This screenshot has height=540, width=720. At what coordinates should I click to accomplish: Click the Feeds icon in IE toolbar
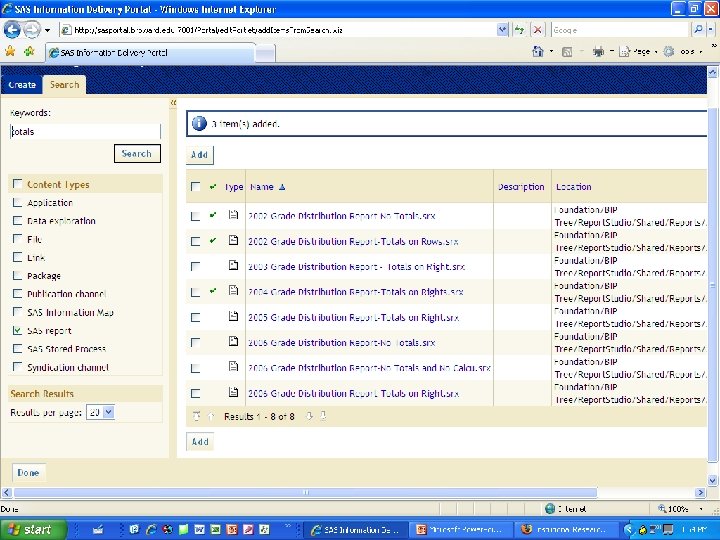tap(567, 52)
